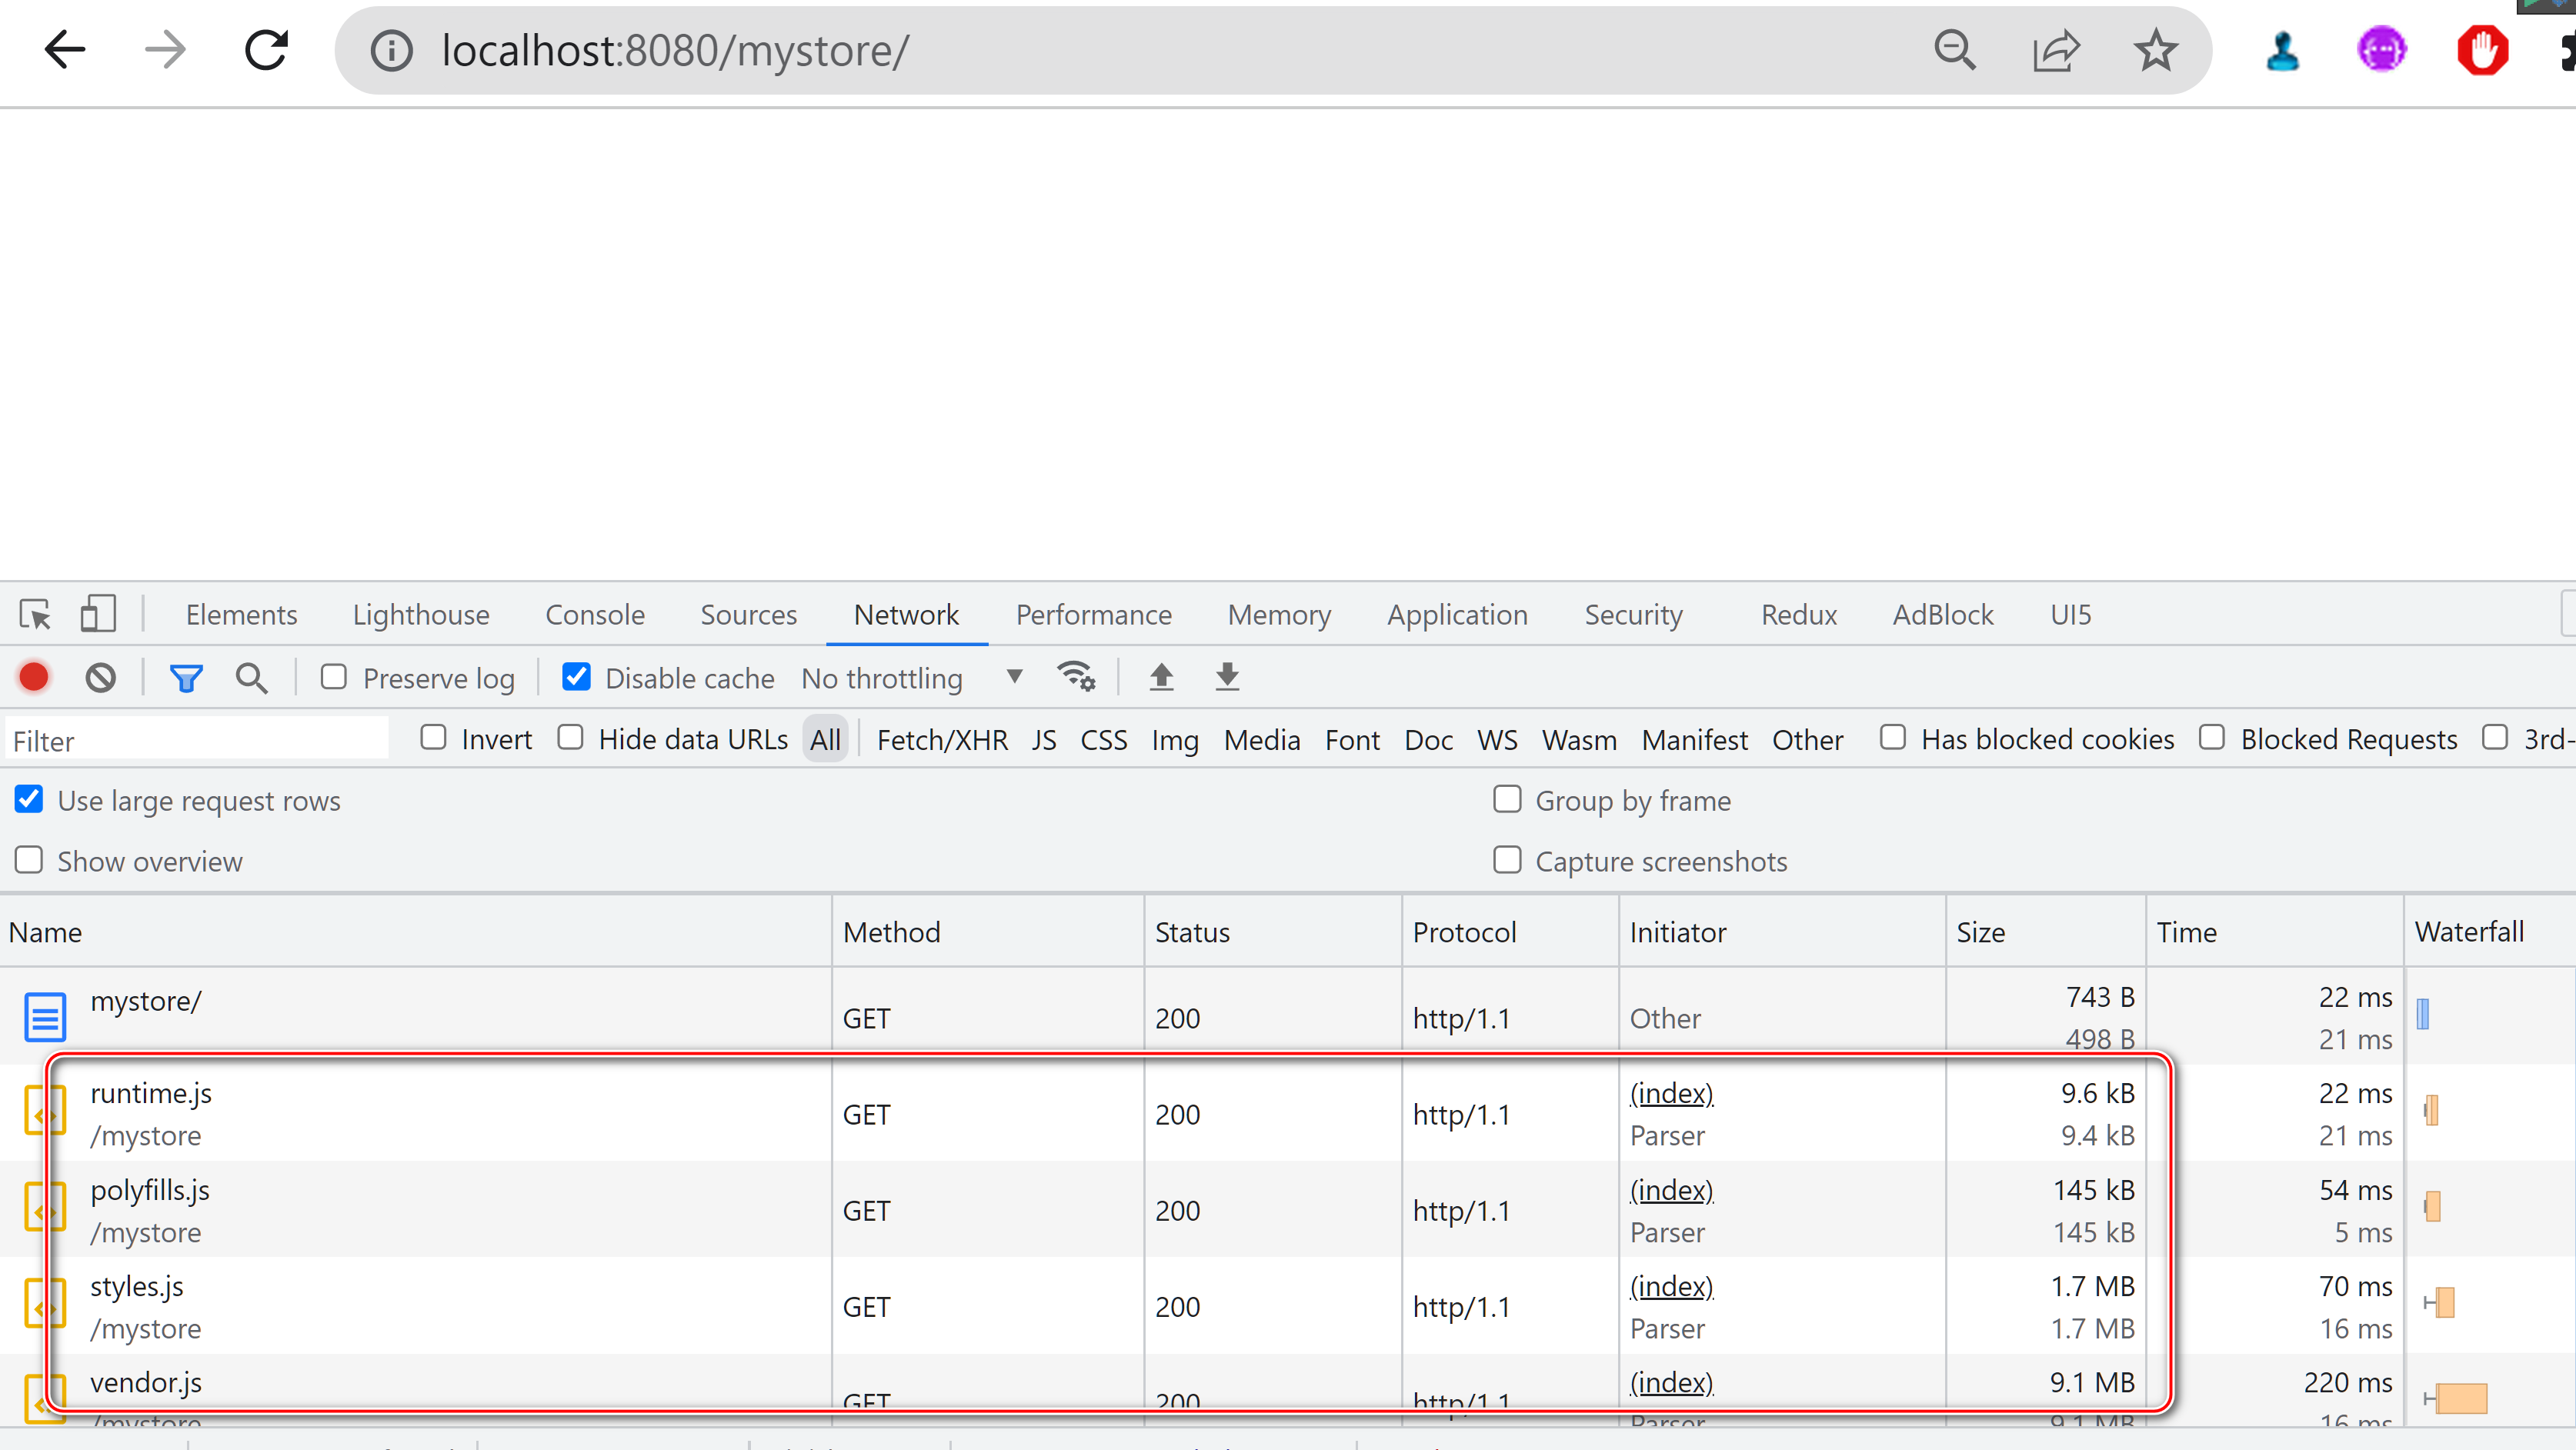The width and height of the screenshot is (2576, 1450).
Task: Clear the network log icon
Action: pyautogui.click(x=100, y=678)
